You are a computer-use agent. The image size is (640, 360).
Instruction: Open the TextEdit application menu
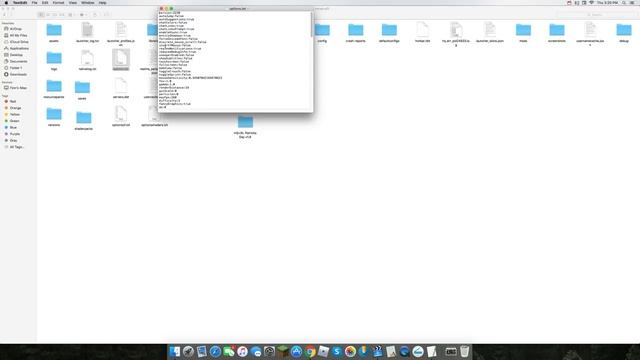coord(20,3)
